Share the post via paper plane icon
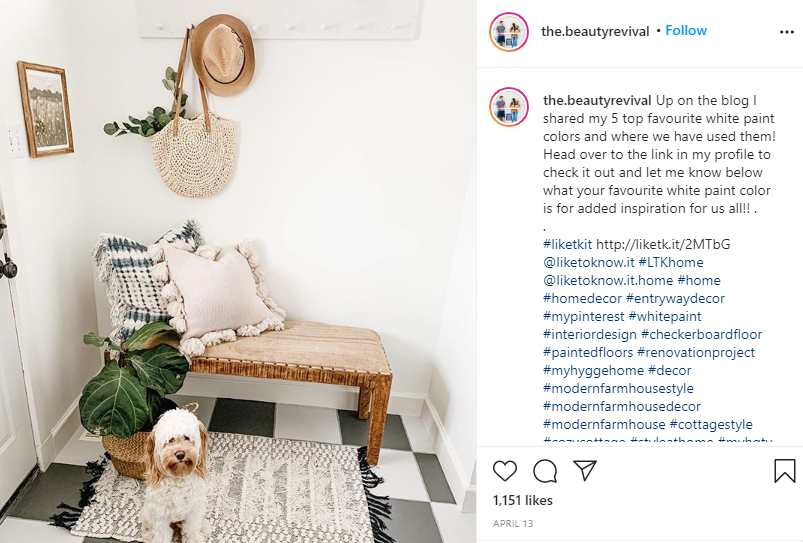 585,470
